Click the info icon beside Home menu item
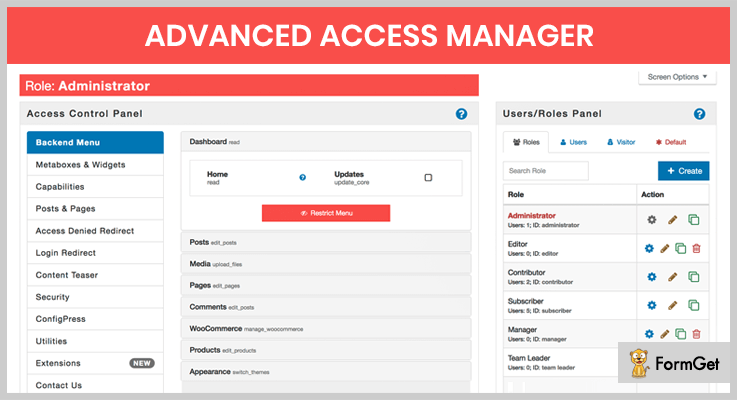Viewport: 737px width, 400px height. tap(303, 177)
